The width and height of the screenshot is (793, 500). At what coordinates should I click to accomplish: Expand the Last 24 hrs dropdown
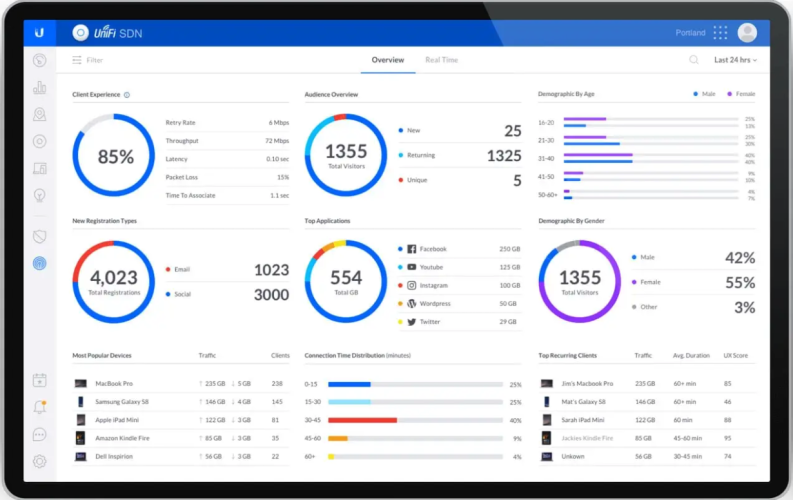pyautogui.click(x=735, y=60)
